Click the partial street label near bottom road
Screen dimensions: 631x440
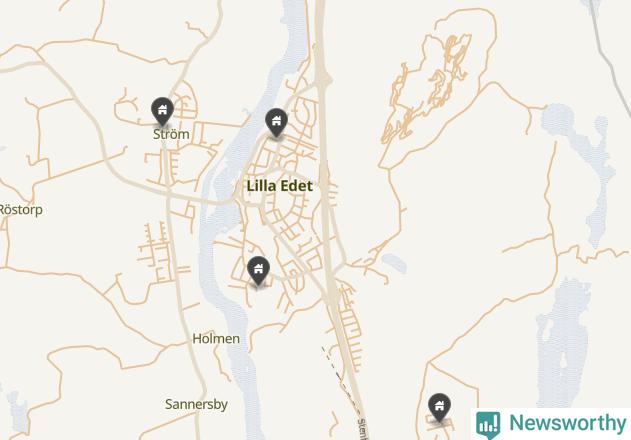tap(362, 429)
